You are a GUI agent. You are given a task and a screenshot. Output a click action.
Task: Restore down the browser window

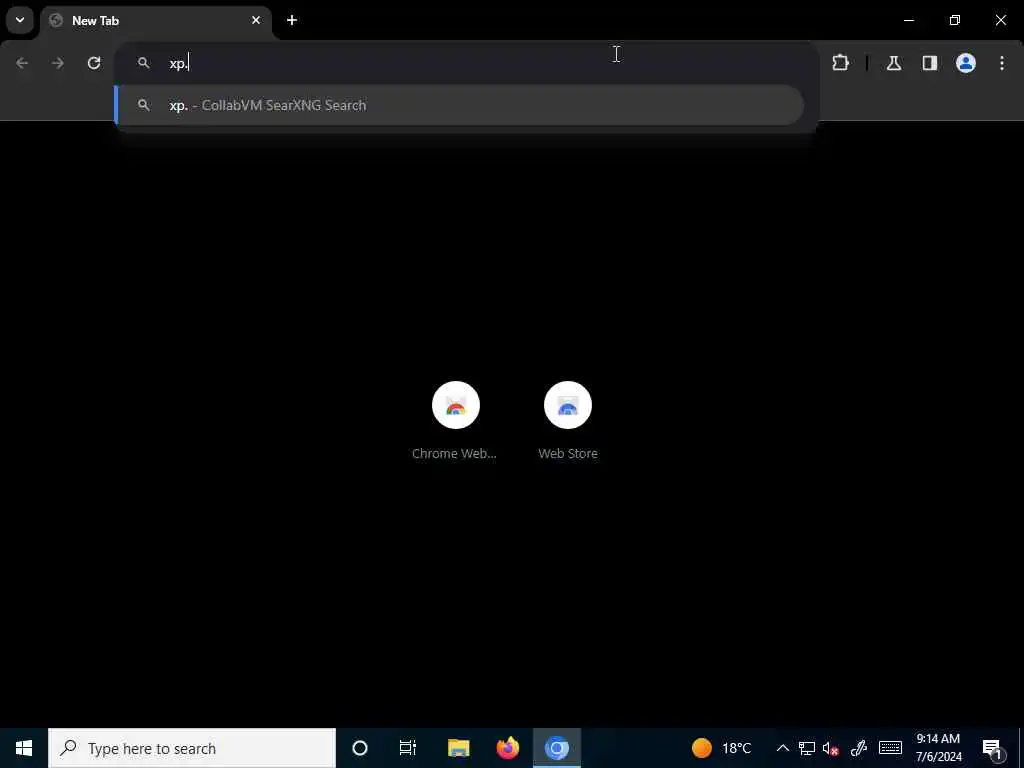point(955,20)
